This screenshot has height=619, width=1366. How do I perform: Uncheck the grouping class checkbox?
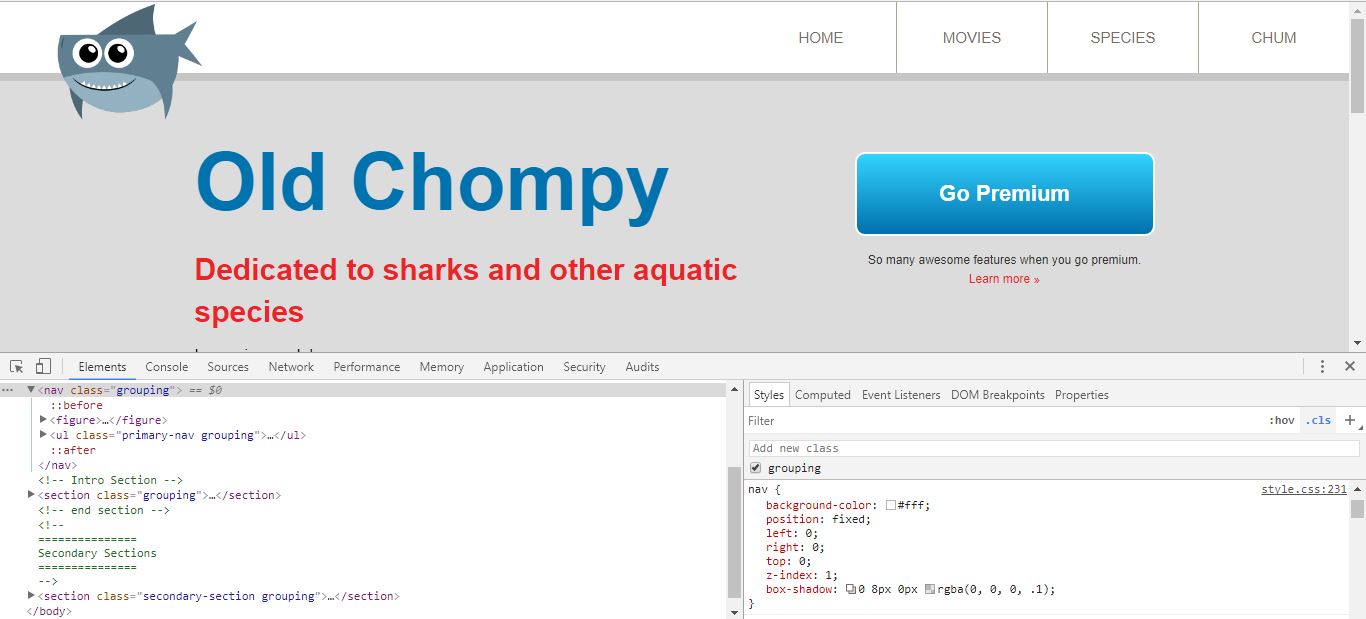[x=756, y=468]
